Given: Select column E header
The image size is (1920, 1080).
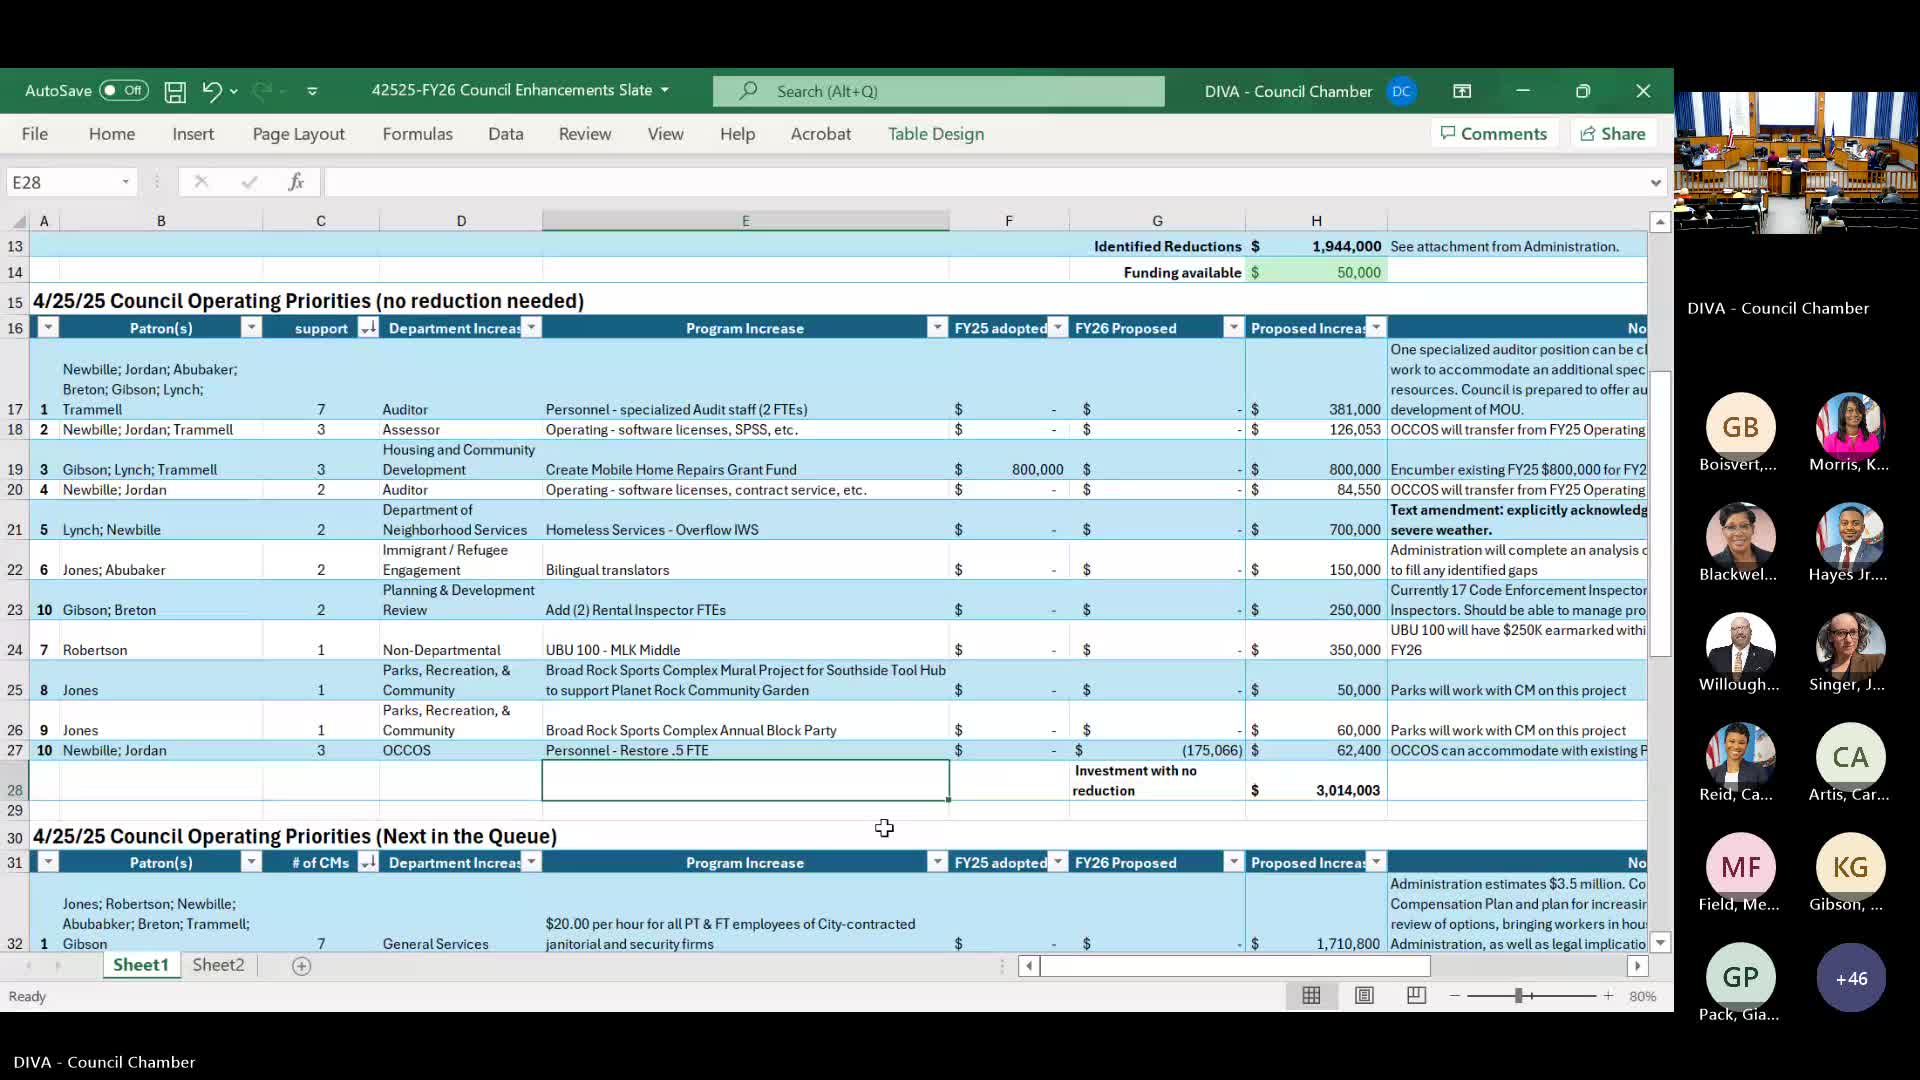Looking at the screenshot, I should 745,221.
